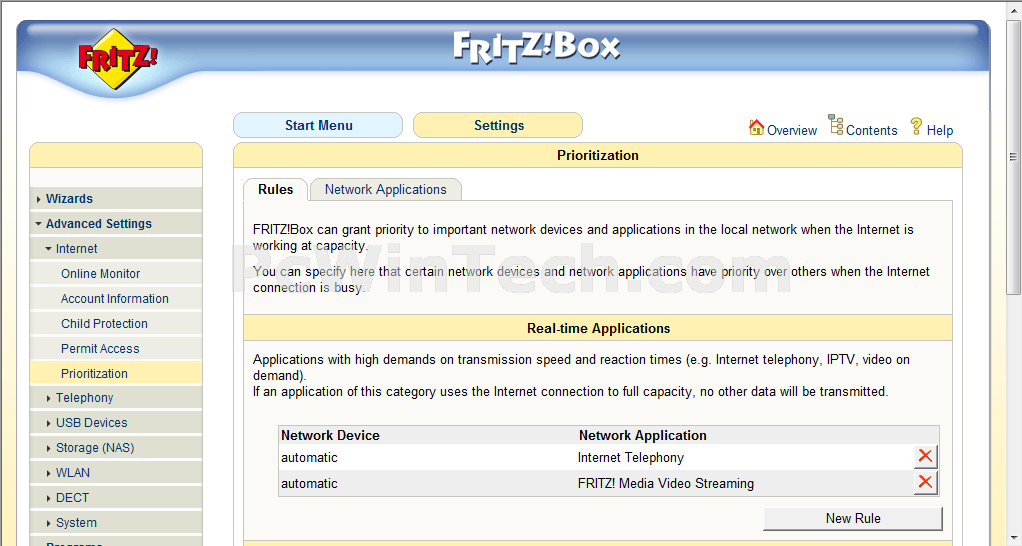Click Telephony menu label
Image resolution: width=1022 pixels, height=546 pixels.
(84, 398)
